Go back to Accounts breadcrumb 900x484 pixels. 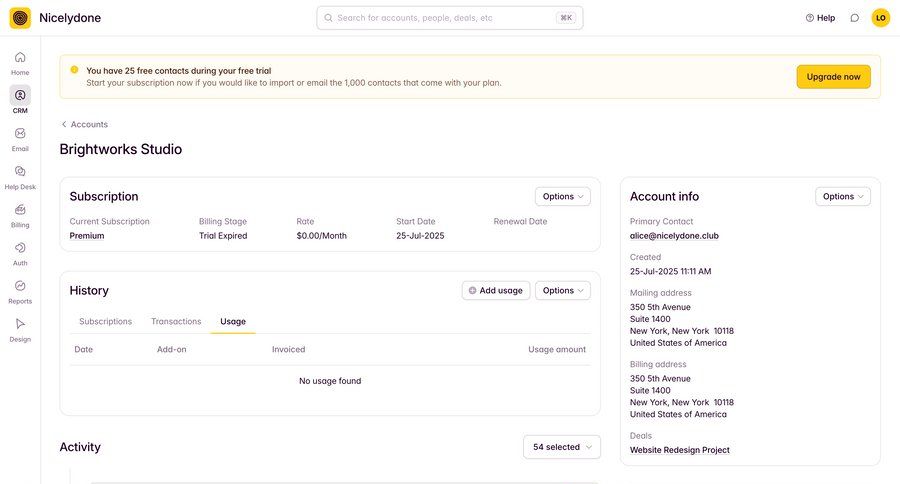click(x=84, y=124)
